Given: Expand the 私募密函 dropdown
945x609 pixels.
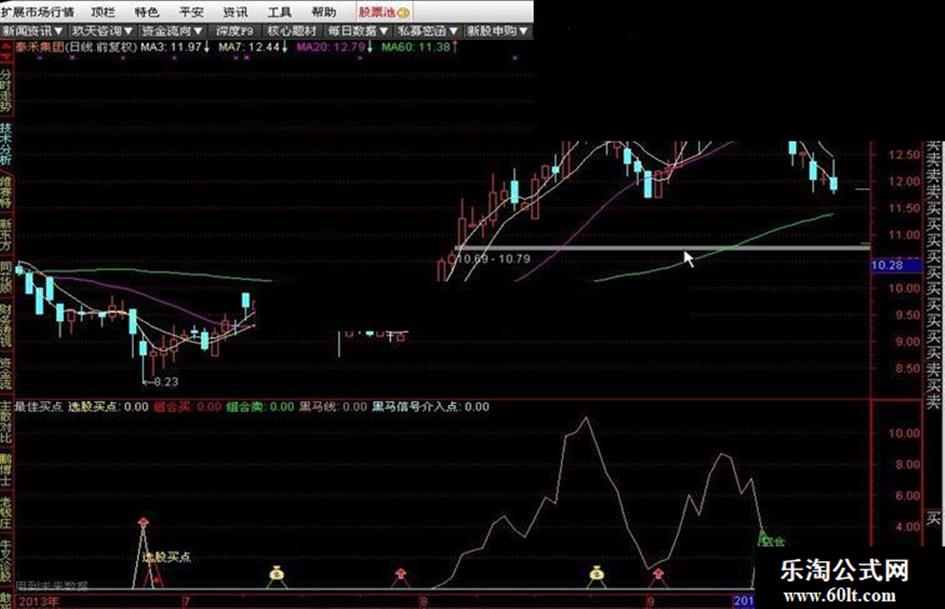Looking at the screenshot, I should click(x=427, y=30).
